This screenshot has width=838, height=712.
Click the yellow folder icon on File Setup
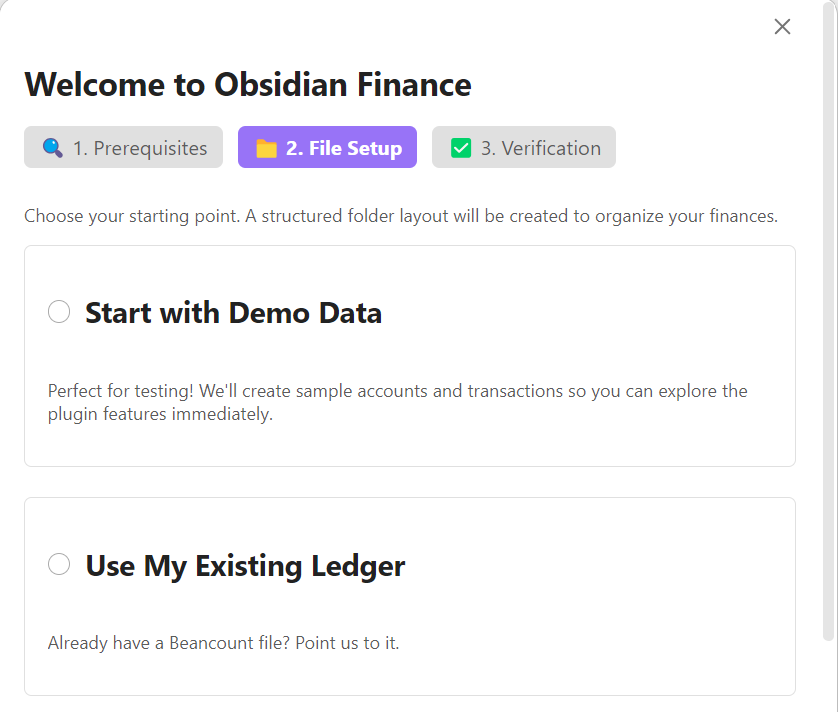click(x=266, y=148)
